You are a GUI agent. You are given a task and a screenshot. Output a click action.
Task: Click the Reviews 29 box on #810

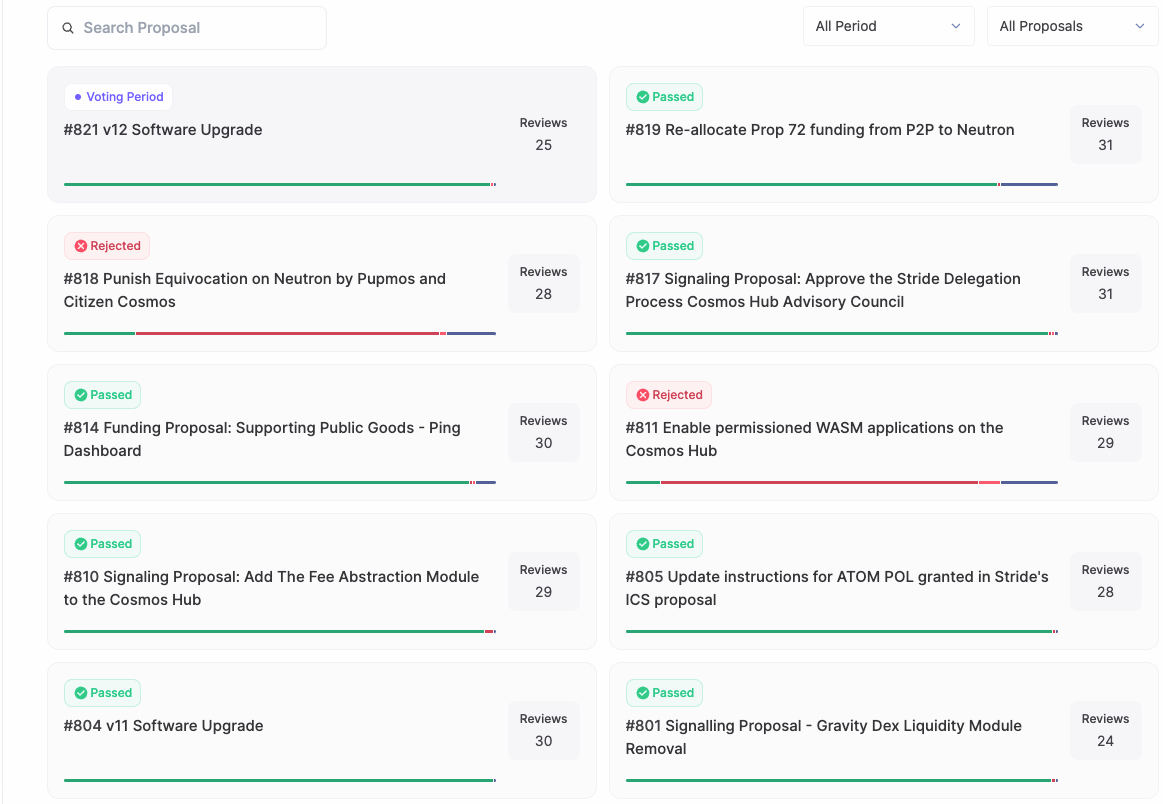(544, 581)
